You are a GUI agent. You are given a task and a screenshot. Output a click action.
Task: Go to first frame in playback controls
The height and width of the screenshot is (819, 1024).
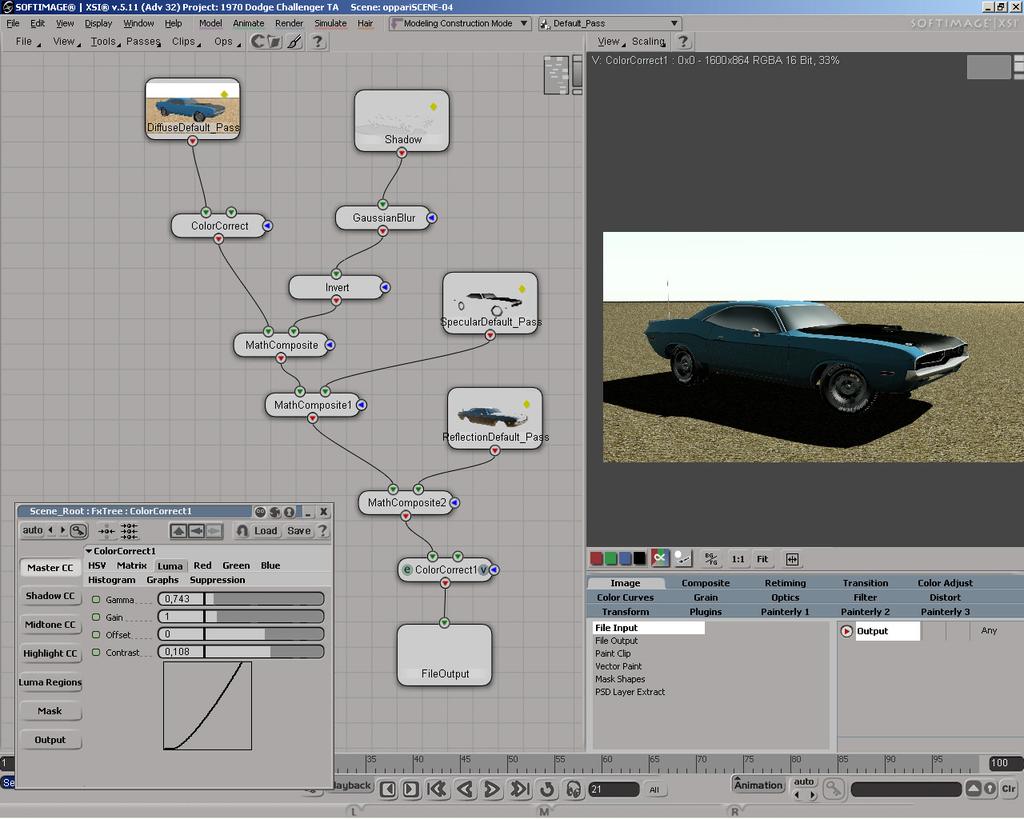[437, 789]
